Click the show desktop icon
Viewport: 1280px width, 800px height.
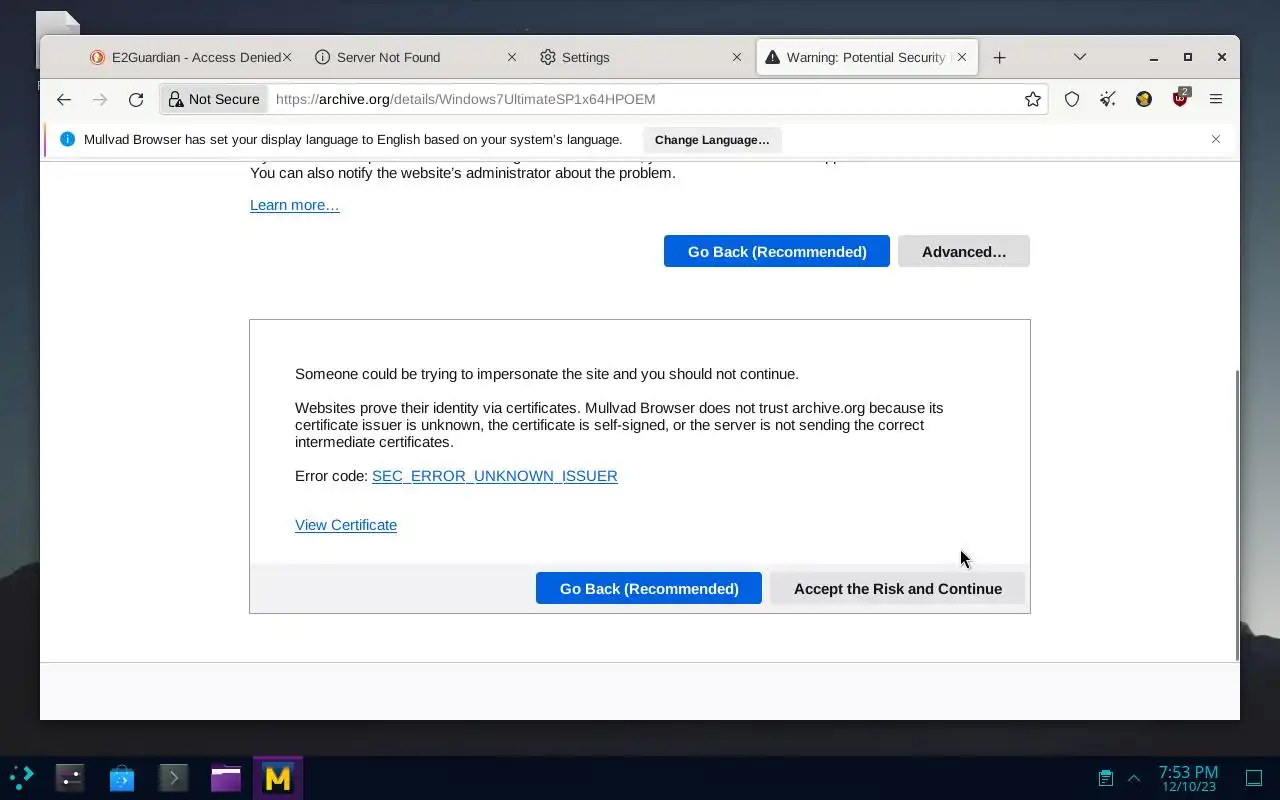tap(1254, 777)
